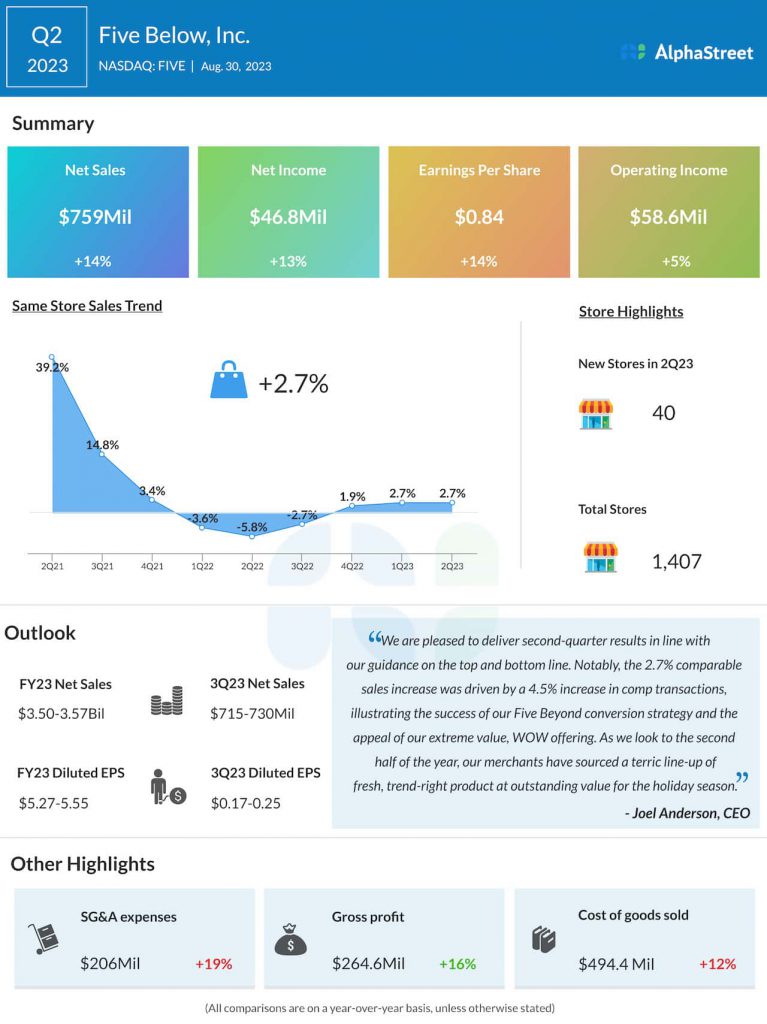Click the Operating Income card
This screenshot has width=767, height=1024.
(669, 212)
